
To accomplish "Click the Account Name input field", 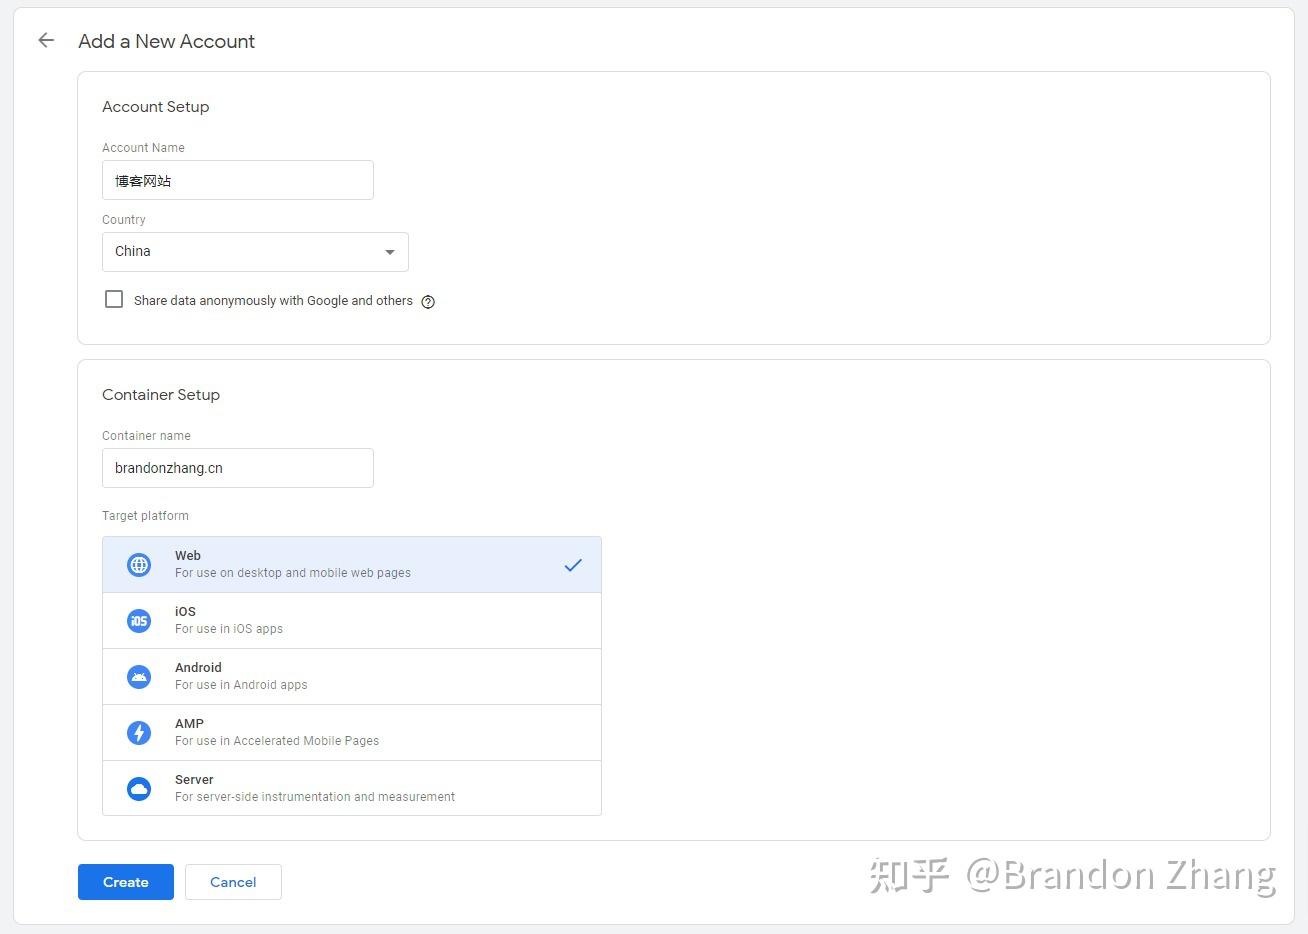I will (238, 180).
